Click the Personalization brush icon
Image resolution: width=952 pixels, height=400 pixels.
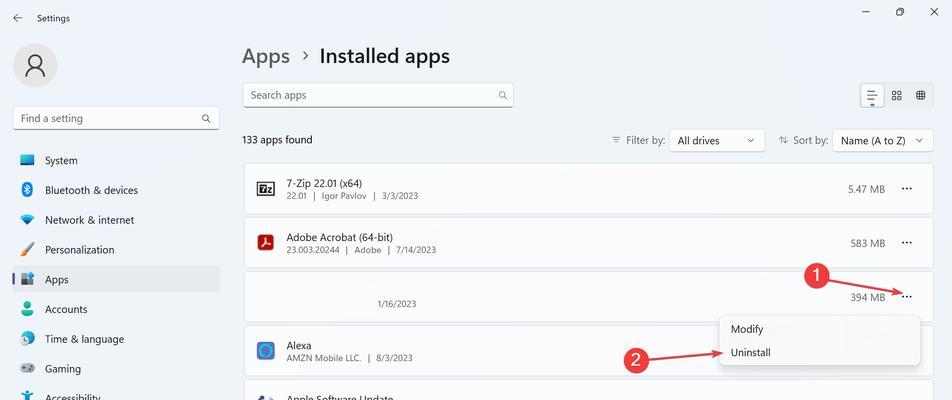[x=27, y=249]
